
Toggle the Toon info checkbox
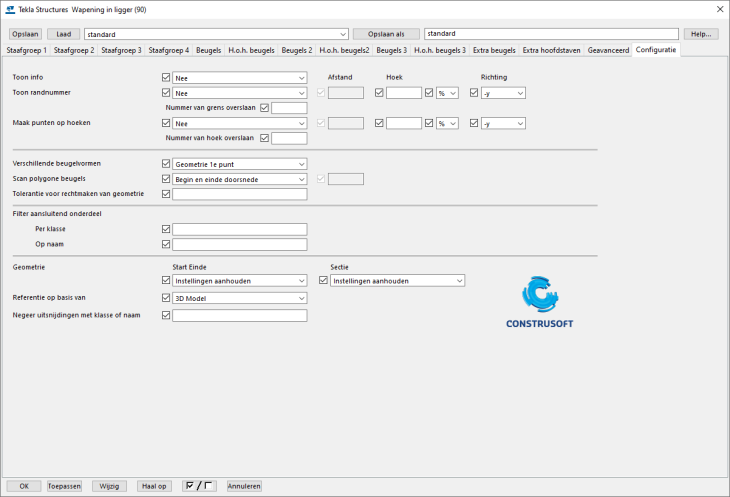(166, 77)
